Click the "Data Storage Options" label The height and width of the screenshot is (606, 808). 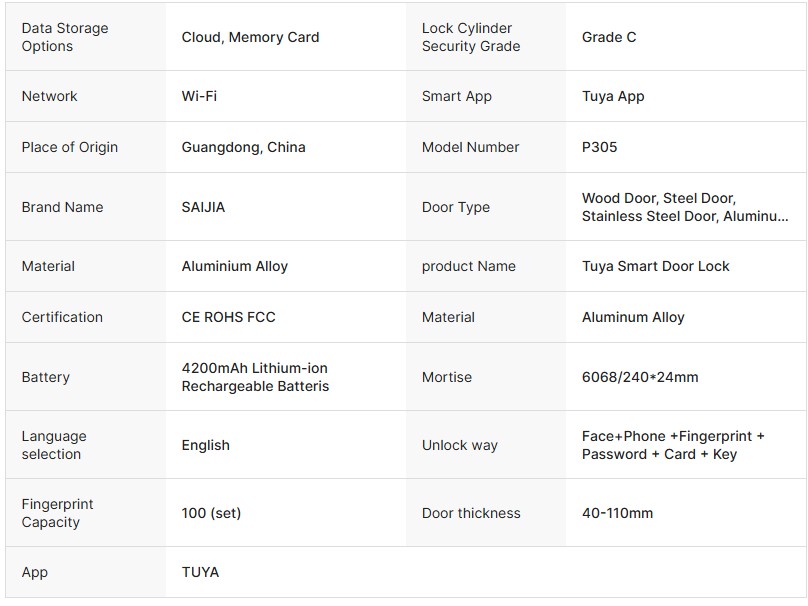pos(65,37)
